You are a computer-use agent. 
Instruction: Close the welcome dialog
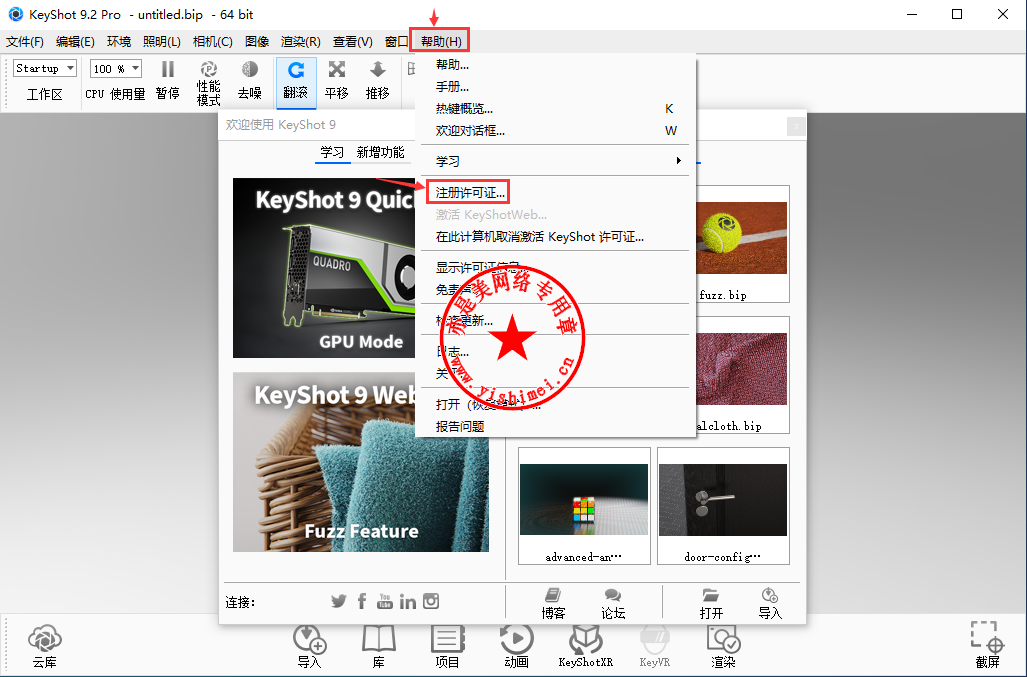(796, 126)
